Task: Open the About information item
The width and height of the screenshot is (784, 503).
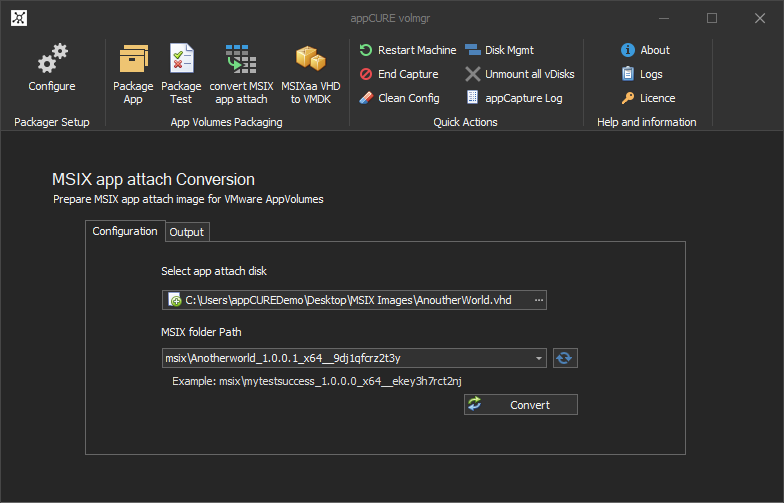Action: (645, 50)
